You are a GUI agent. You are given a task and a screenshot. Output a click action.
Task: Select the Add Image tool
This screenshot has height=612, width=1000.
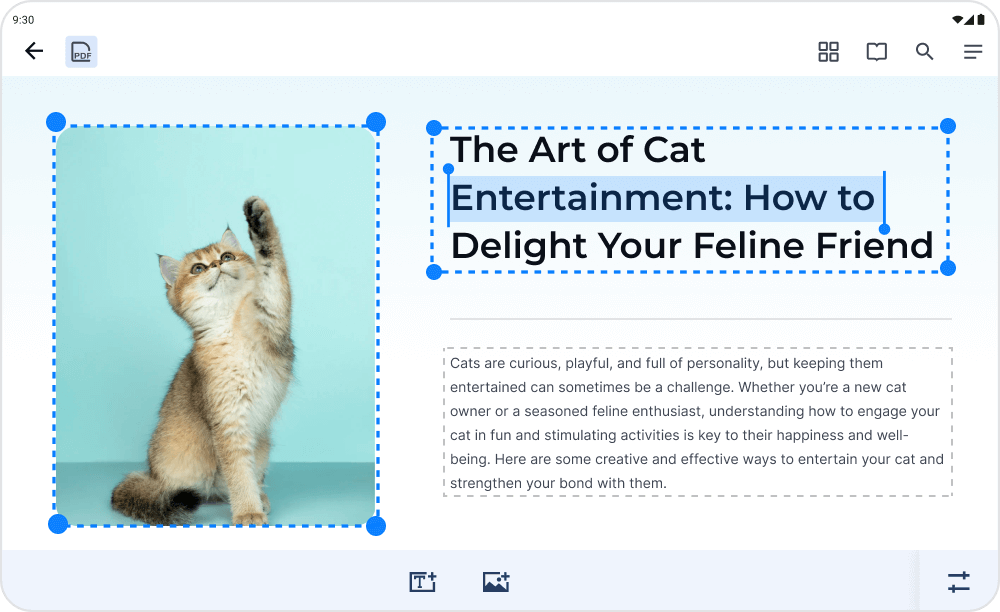[496, 581]
